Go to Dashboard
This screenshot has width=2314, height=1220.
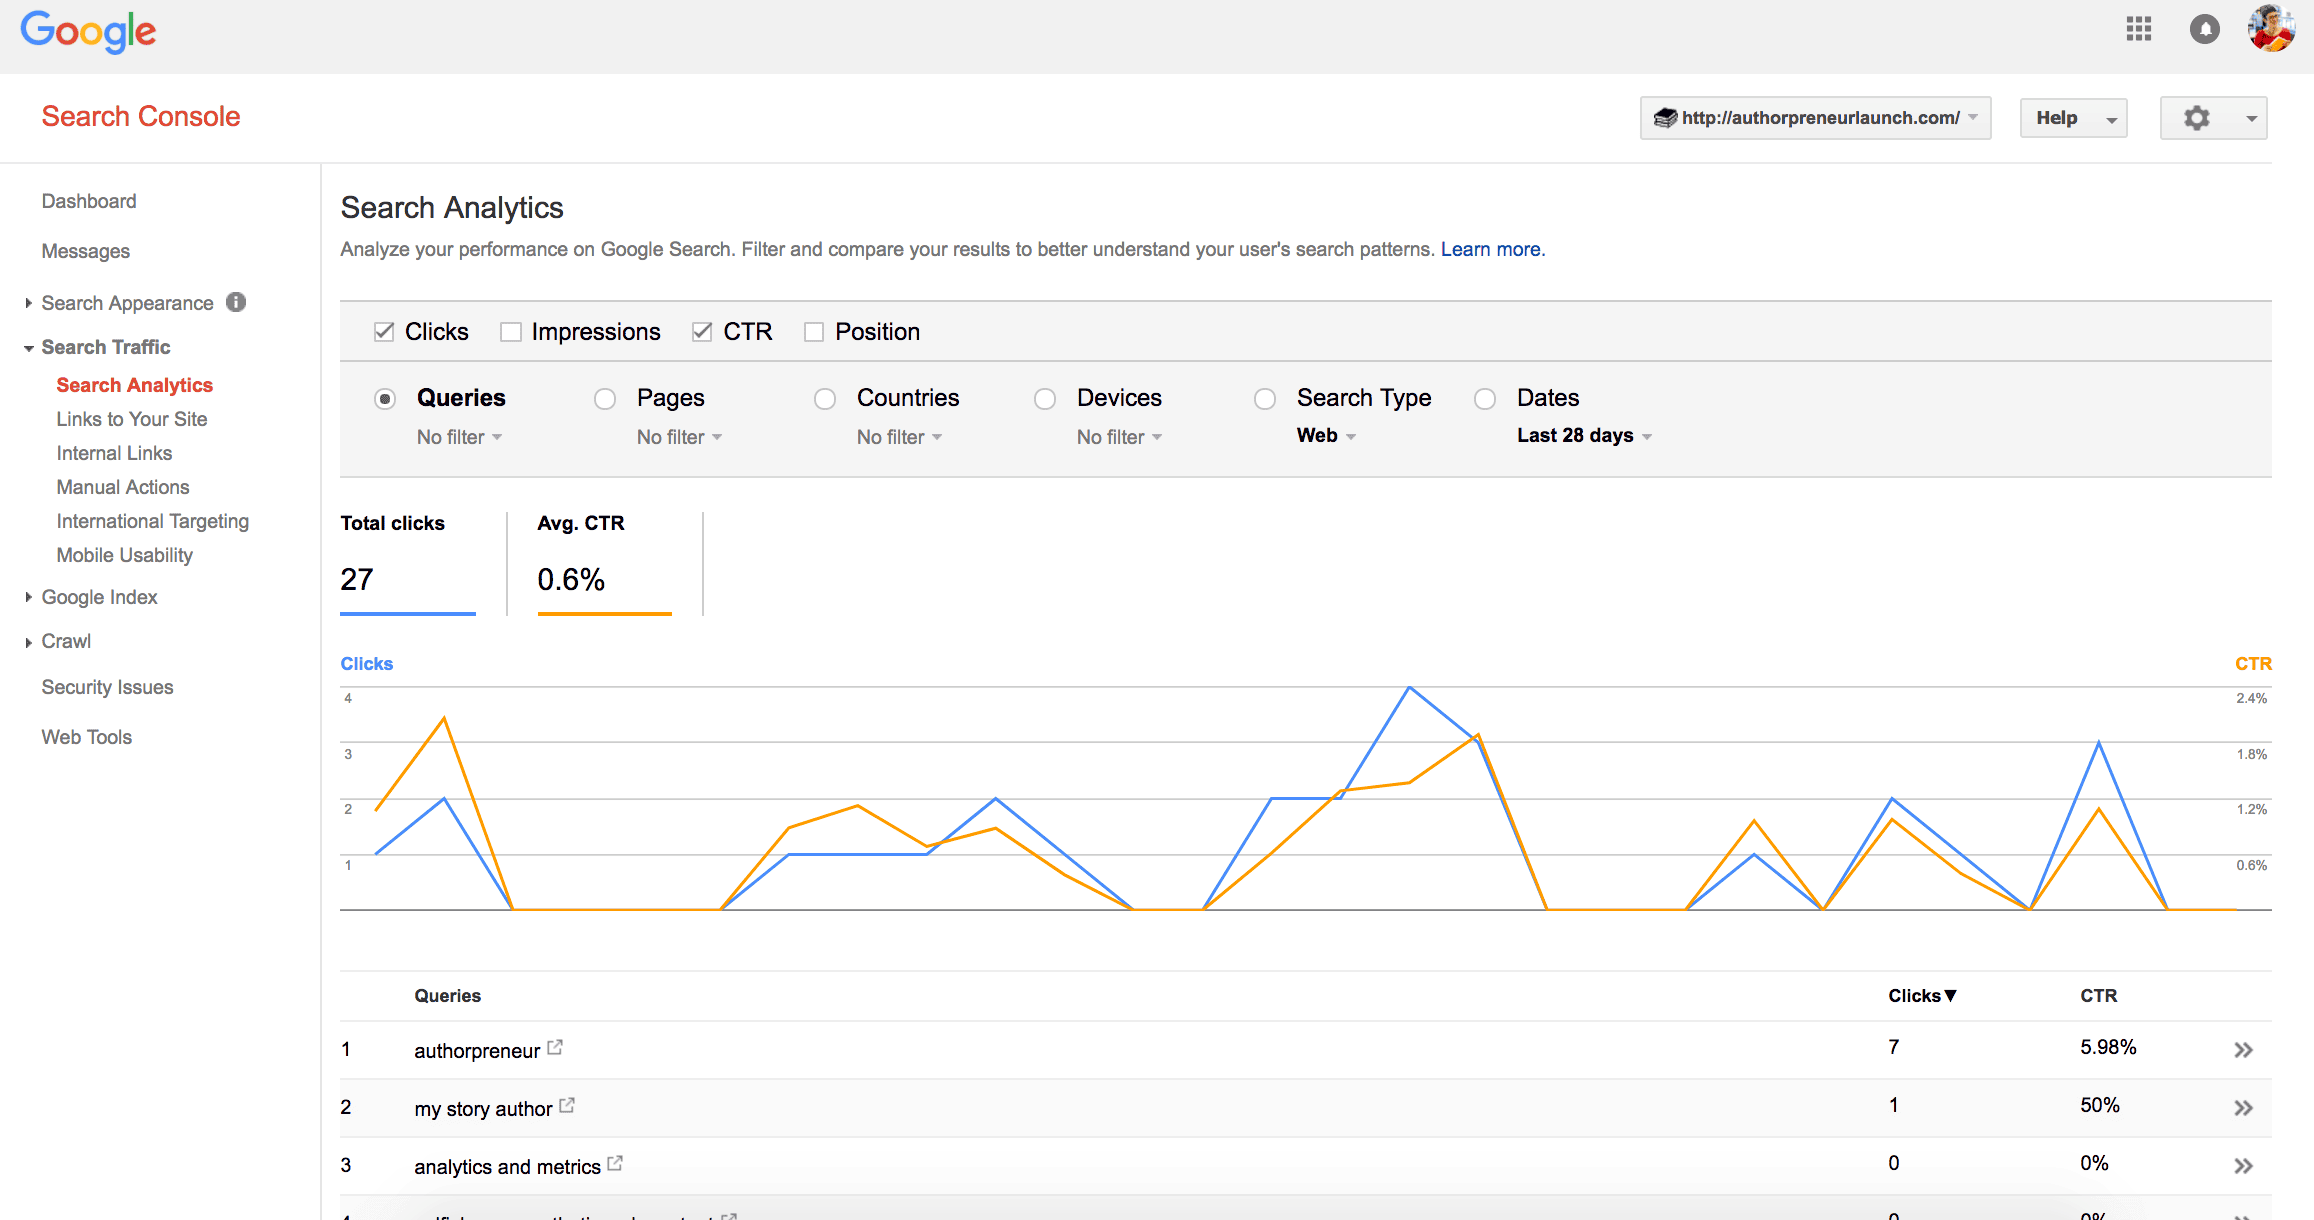click(89, 201)
